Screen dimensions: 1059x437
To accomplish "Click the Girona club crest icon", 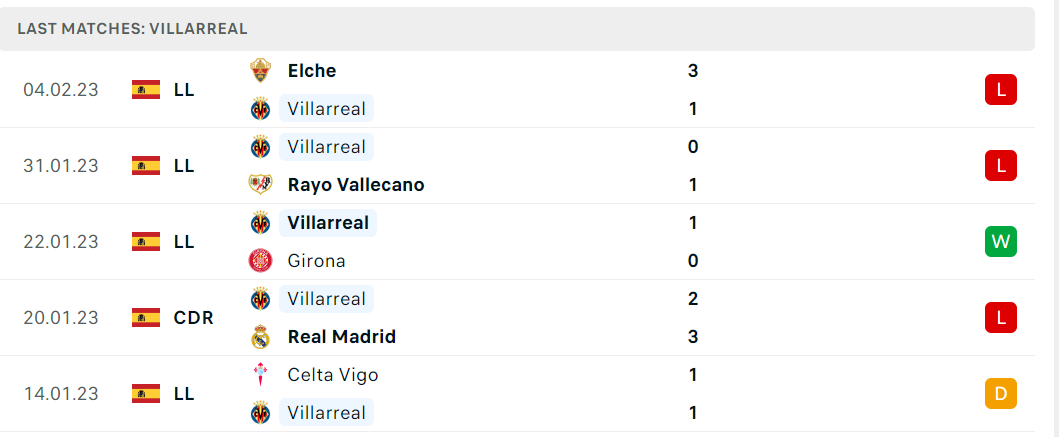I will coord(260,261).
